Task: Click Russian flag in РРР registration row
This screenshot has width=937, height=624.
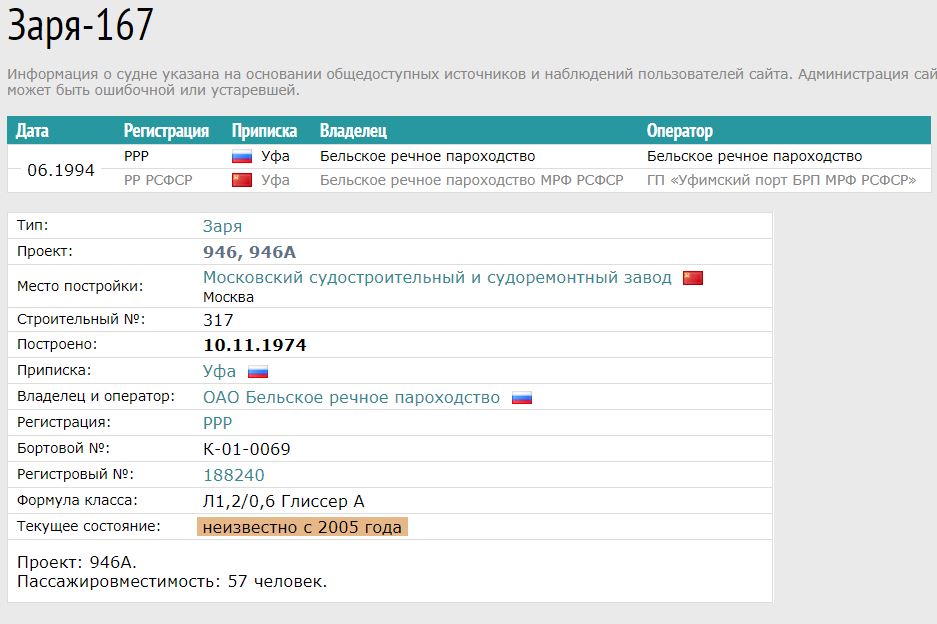Action: click(x=242, y=157)
